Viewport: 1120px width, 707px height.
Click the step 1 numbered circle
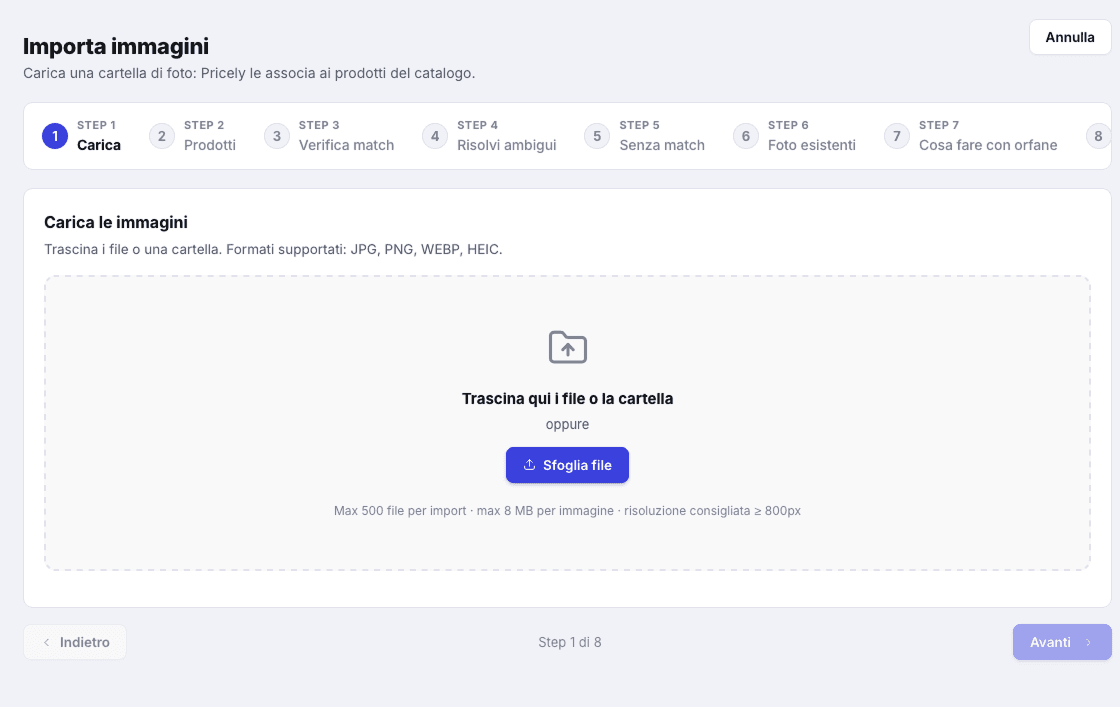pos(55,136)
